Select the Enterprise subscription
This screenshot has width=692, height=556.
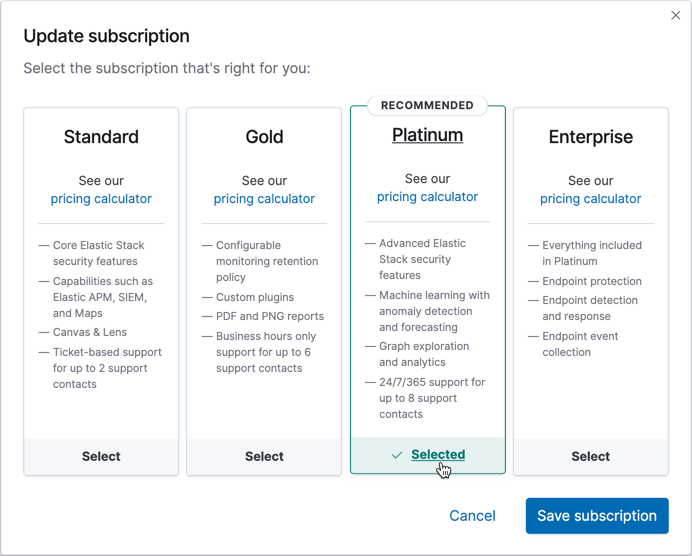[x=590, y=456]
